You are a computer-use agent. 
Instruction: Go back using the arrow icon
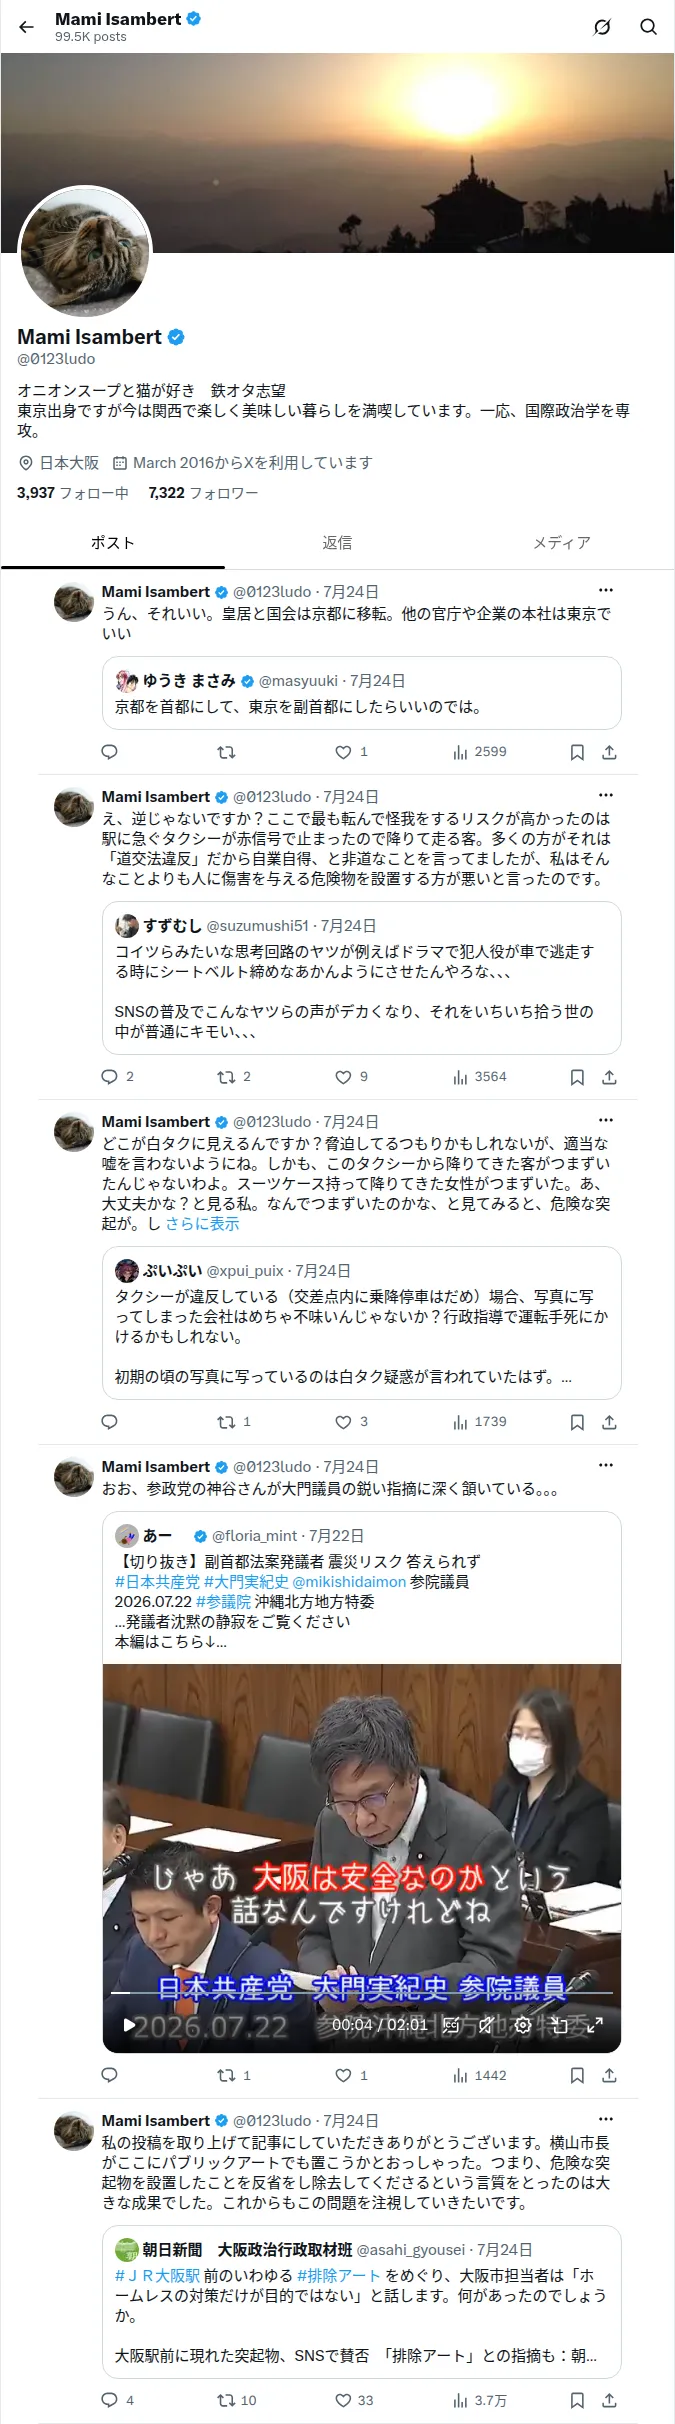click(x=27, y=27)
